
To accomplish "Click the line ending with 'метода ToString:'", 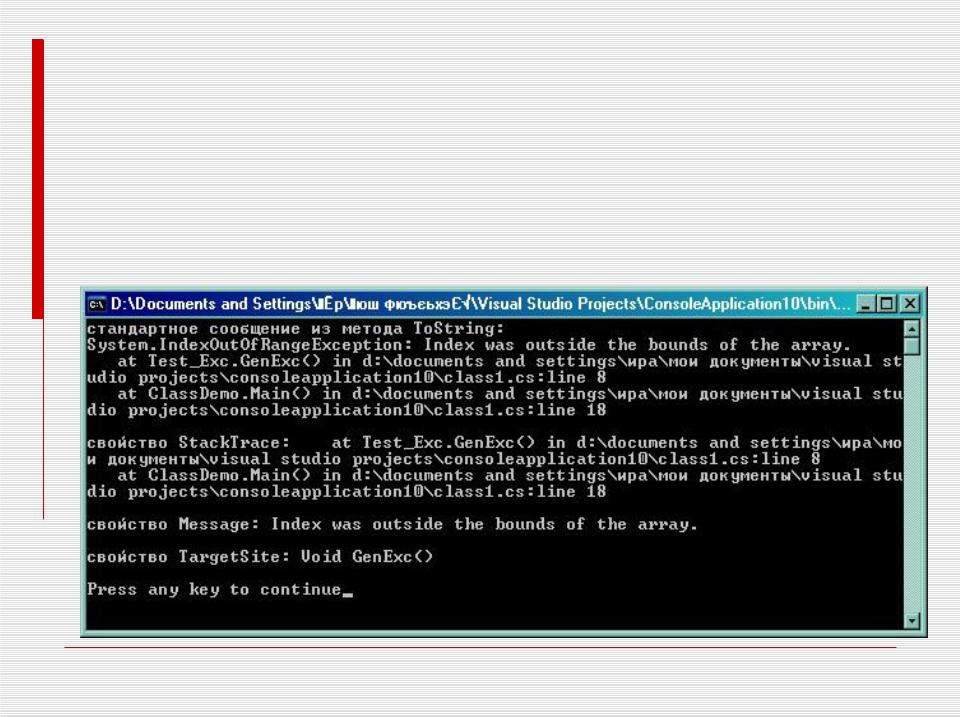I will point(296,329).
